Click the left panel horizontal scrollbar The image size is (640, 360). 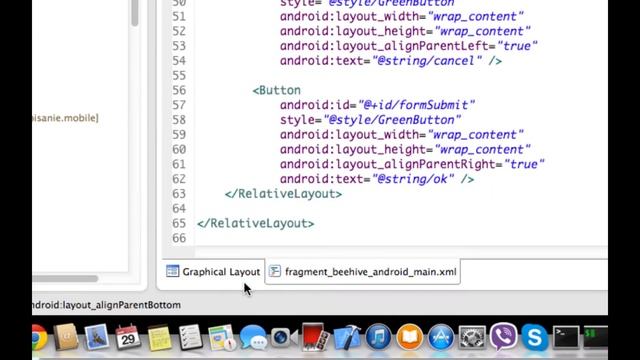click(x=65, y=278)
